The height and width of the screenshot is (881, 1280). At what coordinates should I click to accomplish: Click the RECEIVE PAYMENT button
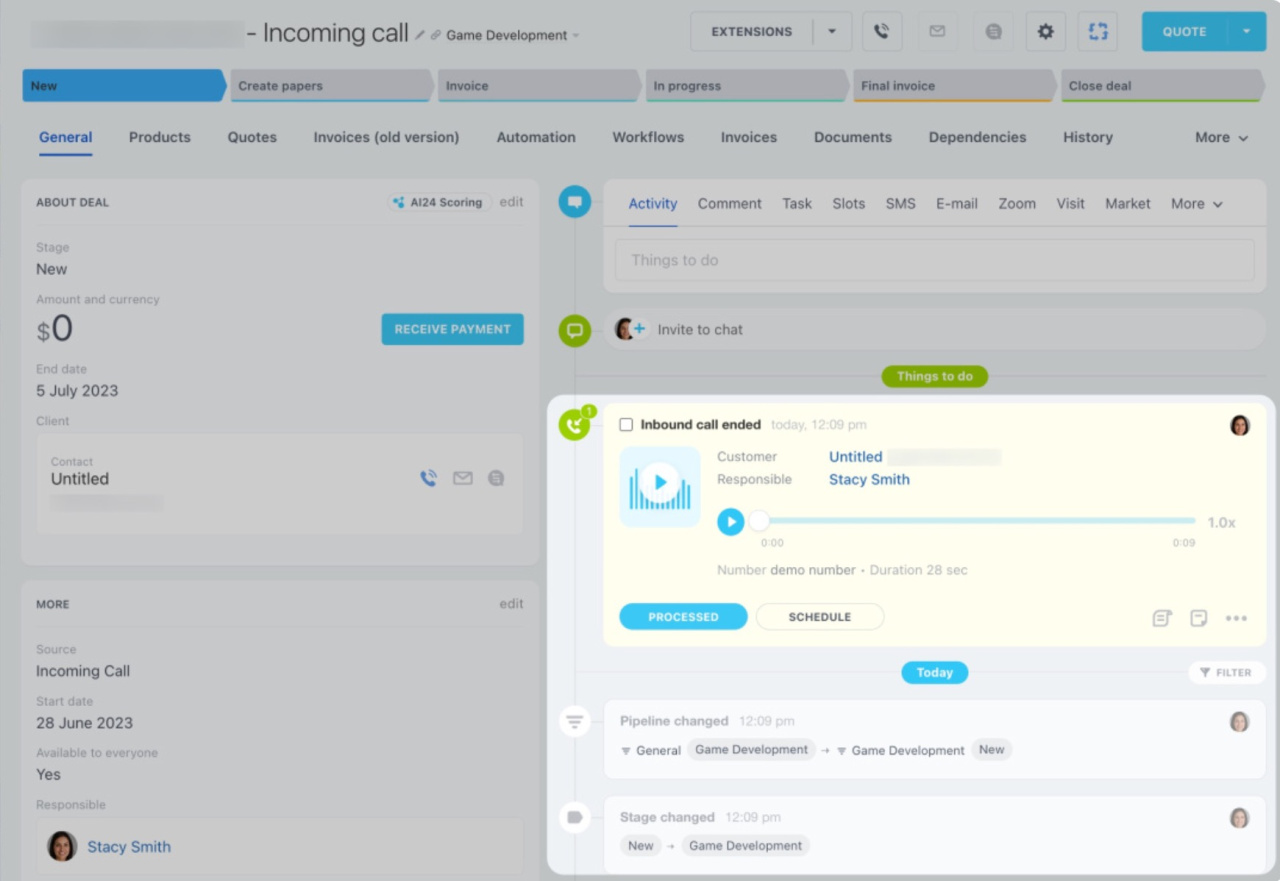[x=452, y=329]
